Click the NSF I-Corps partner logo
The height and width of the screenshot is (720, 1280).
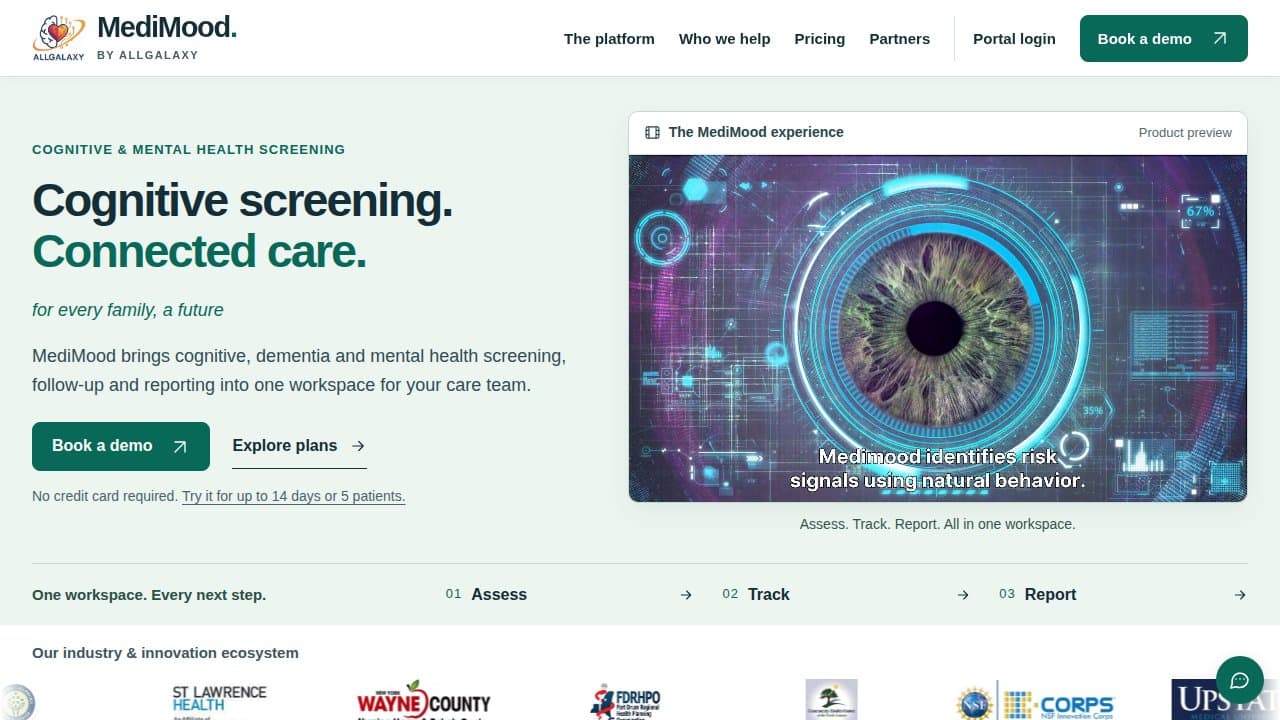(x=1035, y=701)
